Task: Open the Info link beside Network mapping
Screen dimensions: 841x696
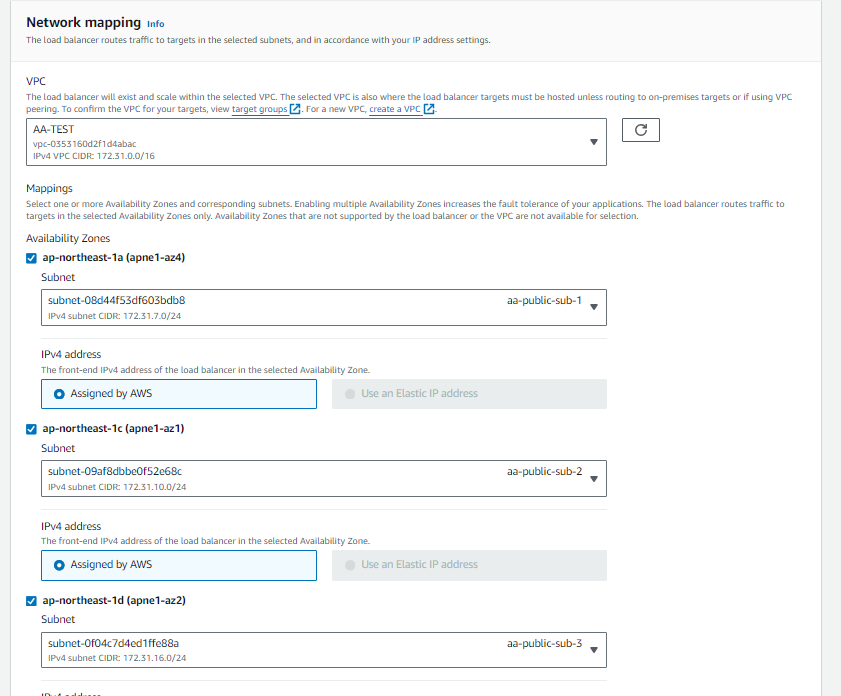Action: tap(155, 23)
